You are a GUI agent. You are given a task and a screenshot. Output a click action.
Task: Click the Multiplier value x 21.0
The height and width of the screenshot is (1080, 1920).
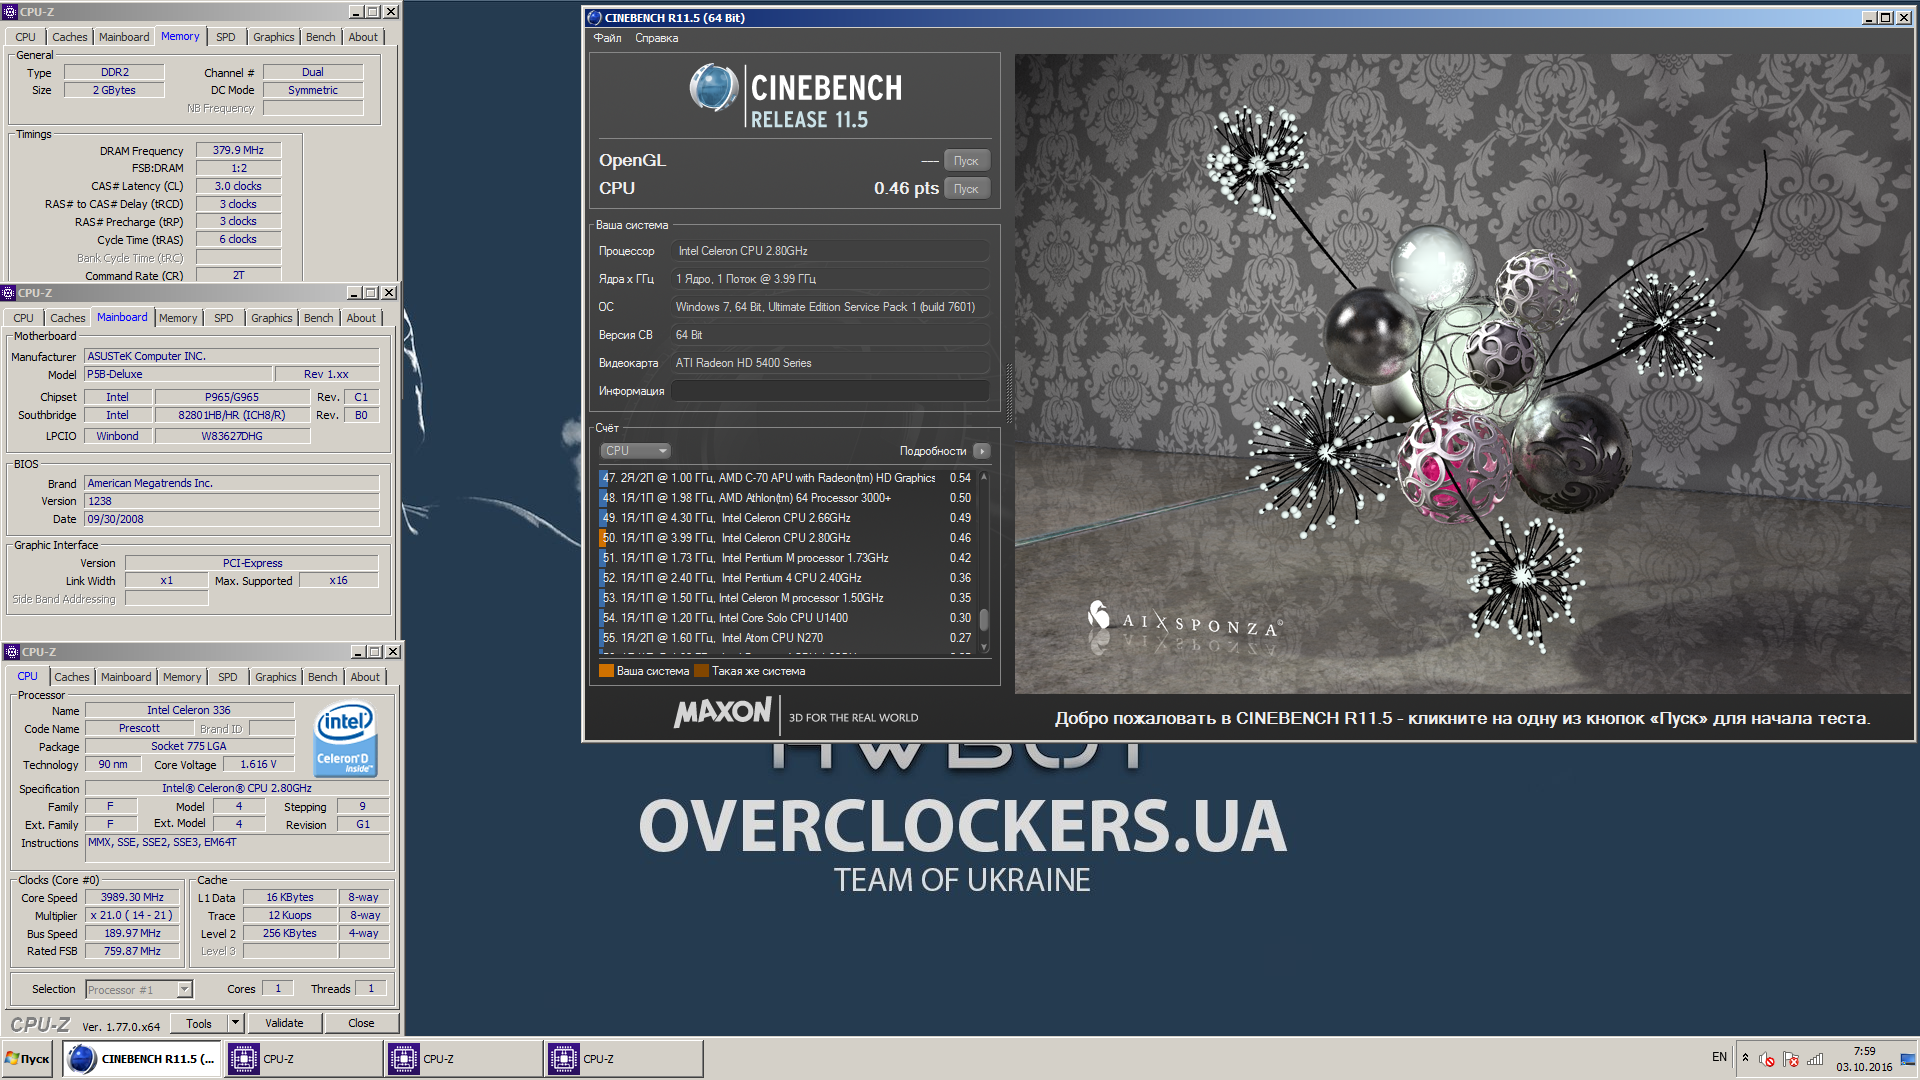click(x=132, y=915)
